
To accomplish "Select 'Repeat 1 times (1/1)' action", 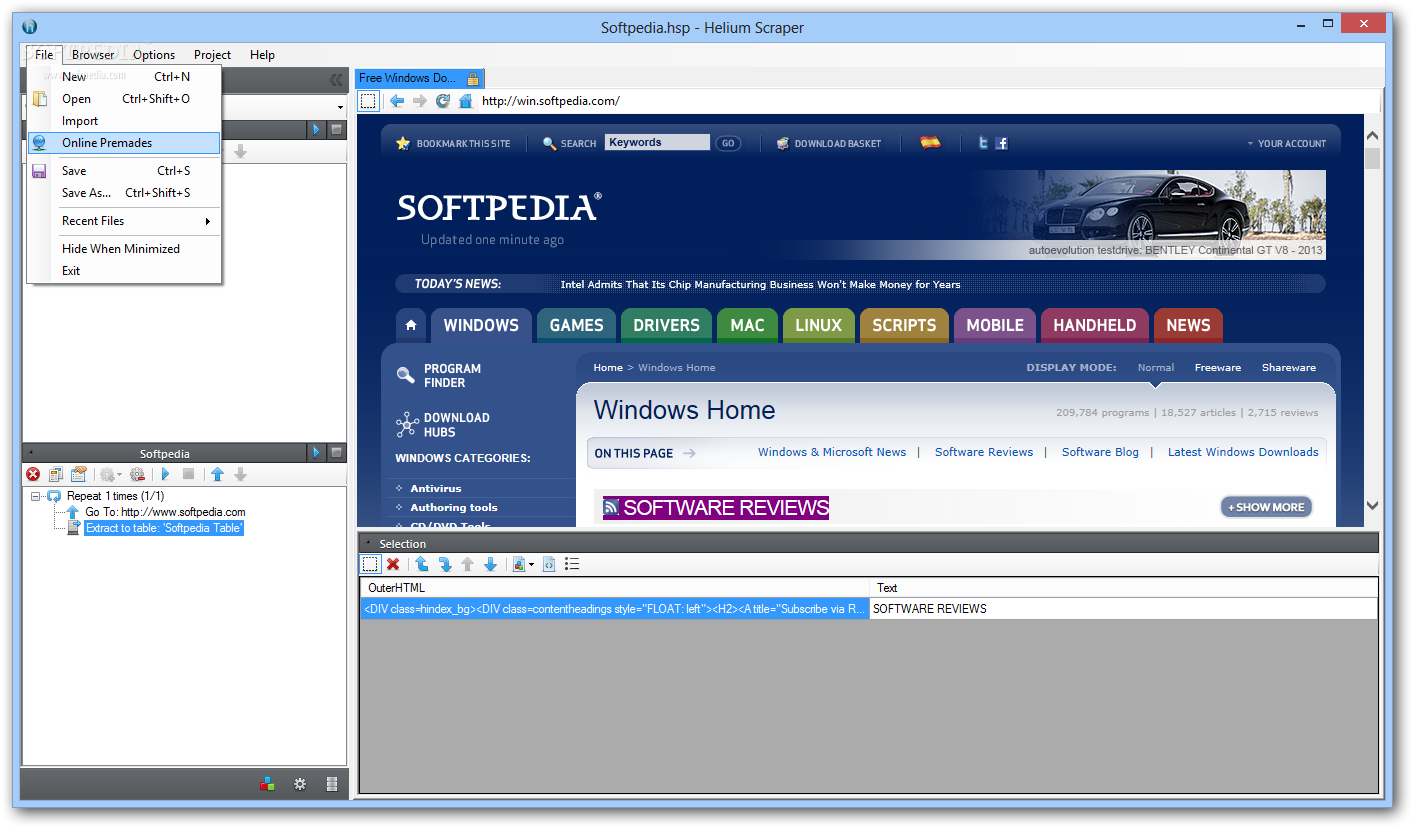I will pos(116,496).
